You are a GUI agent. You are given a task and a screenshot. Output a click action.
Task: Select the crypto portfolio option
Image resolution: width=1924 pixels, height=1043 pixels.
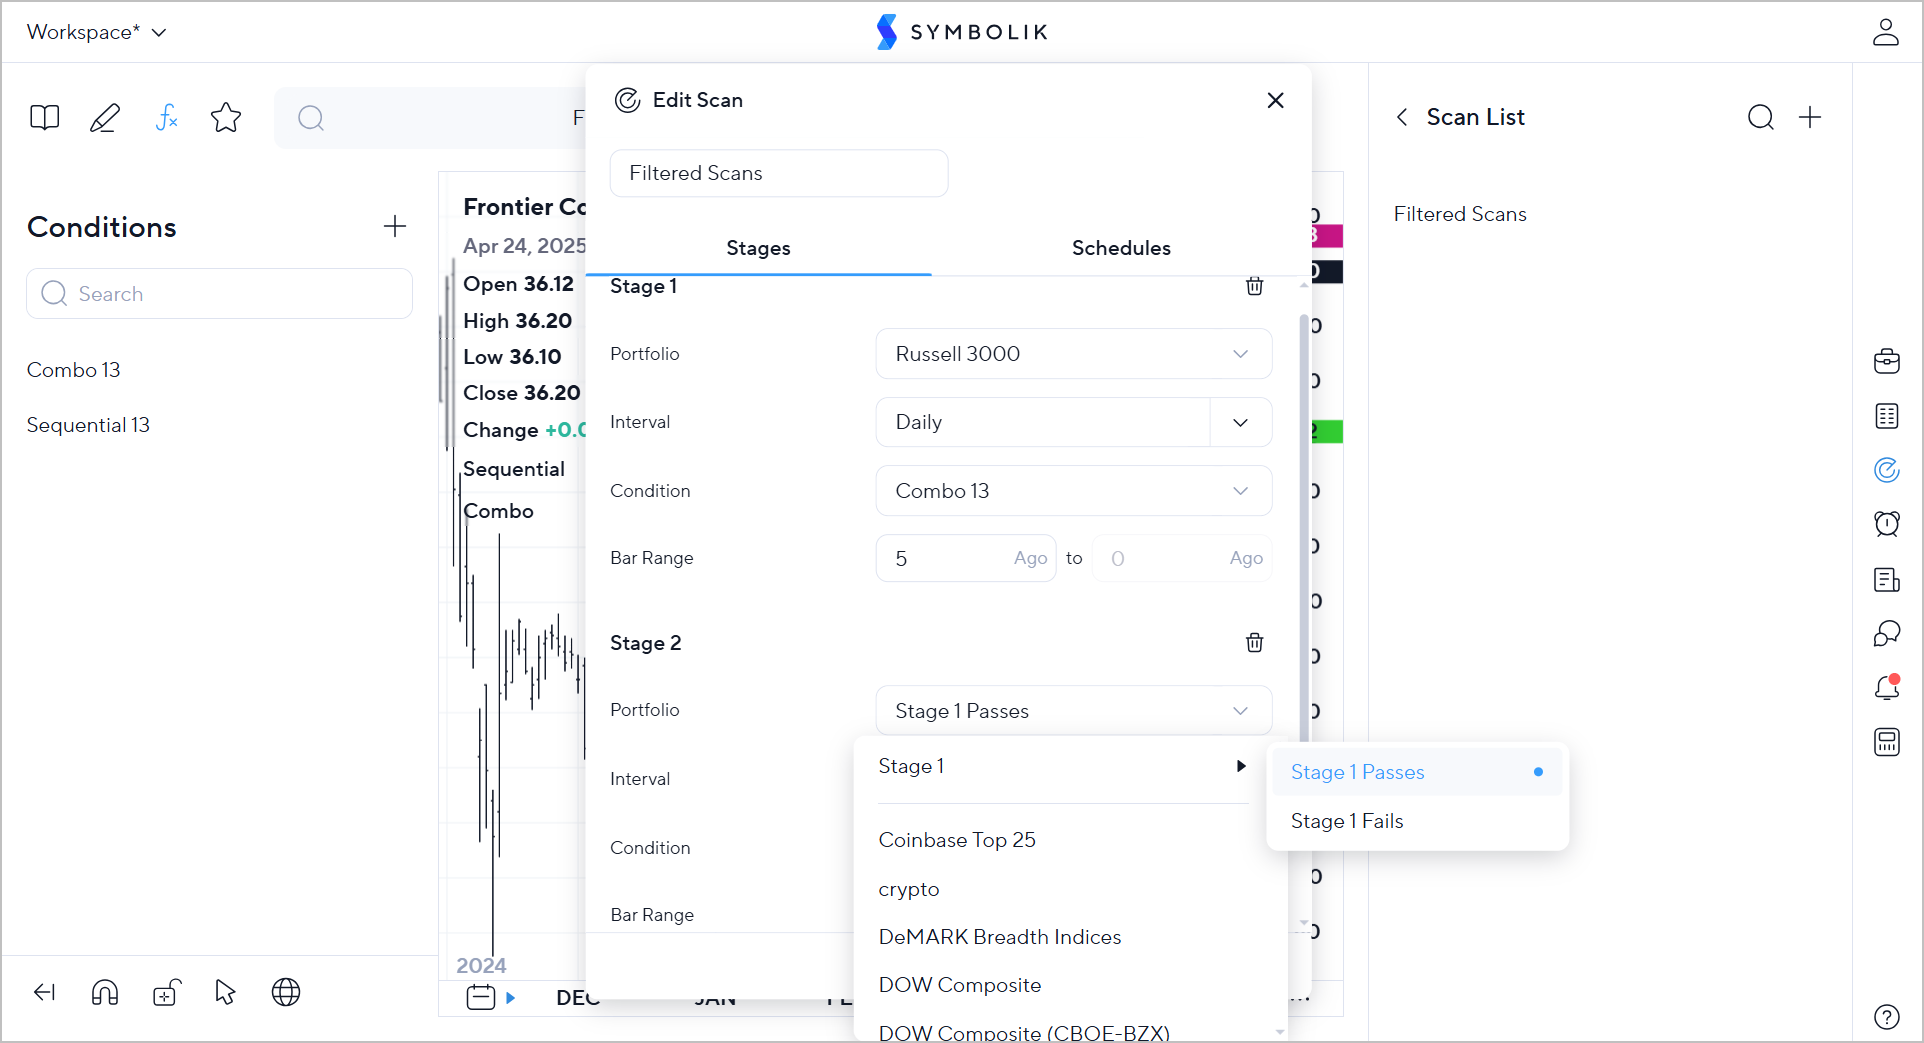pyautogui.click(x=909, y=889)
